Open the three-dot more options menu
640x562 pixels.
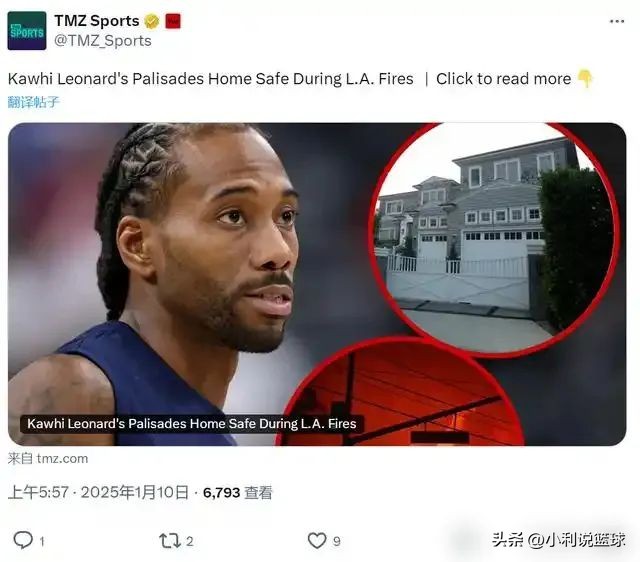(x=617, y=21)
